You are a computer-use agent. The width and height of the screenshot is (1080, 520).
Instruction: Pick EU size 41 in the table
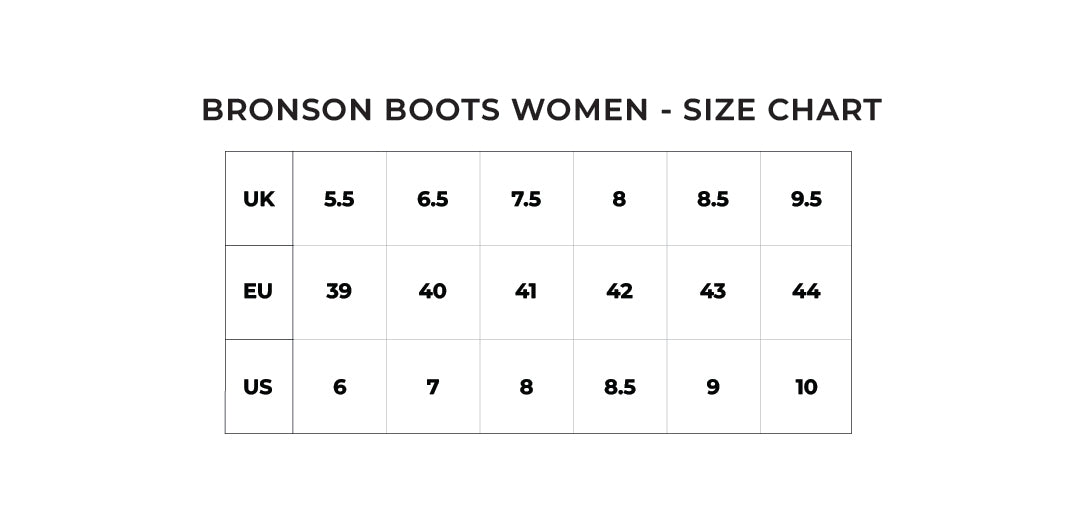526,292
